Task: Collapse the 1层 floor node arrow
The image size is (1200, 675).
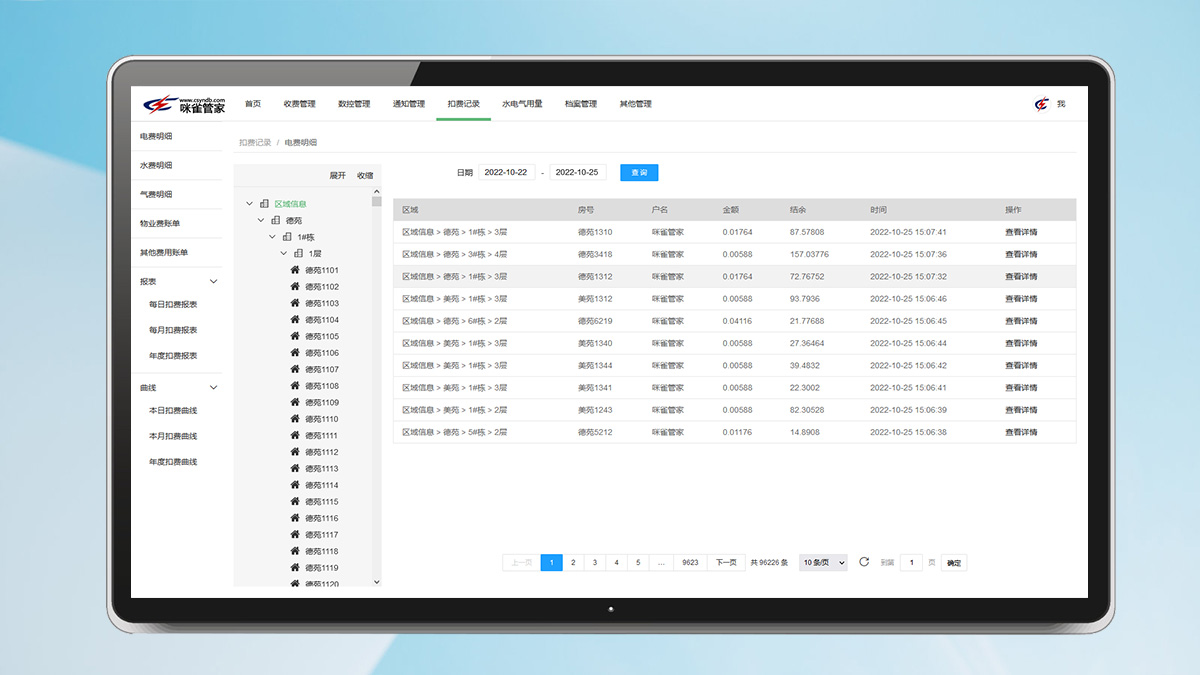Action: (284, 254)
